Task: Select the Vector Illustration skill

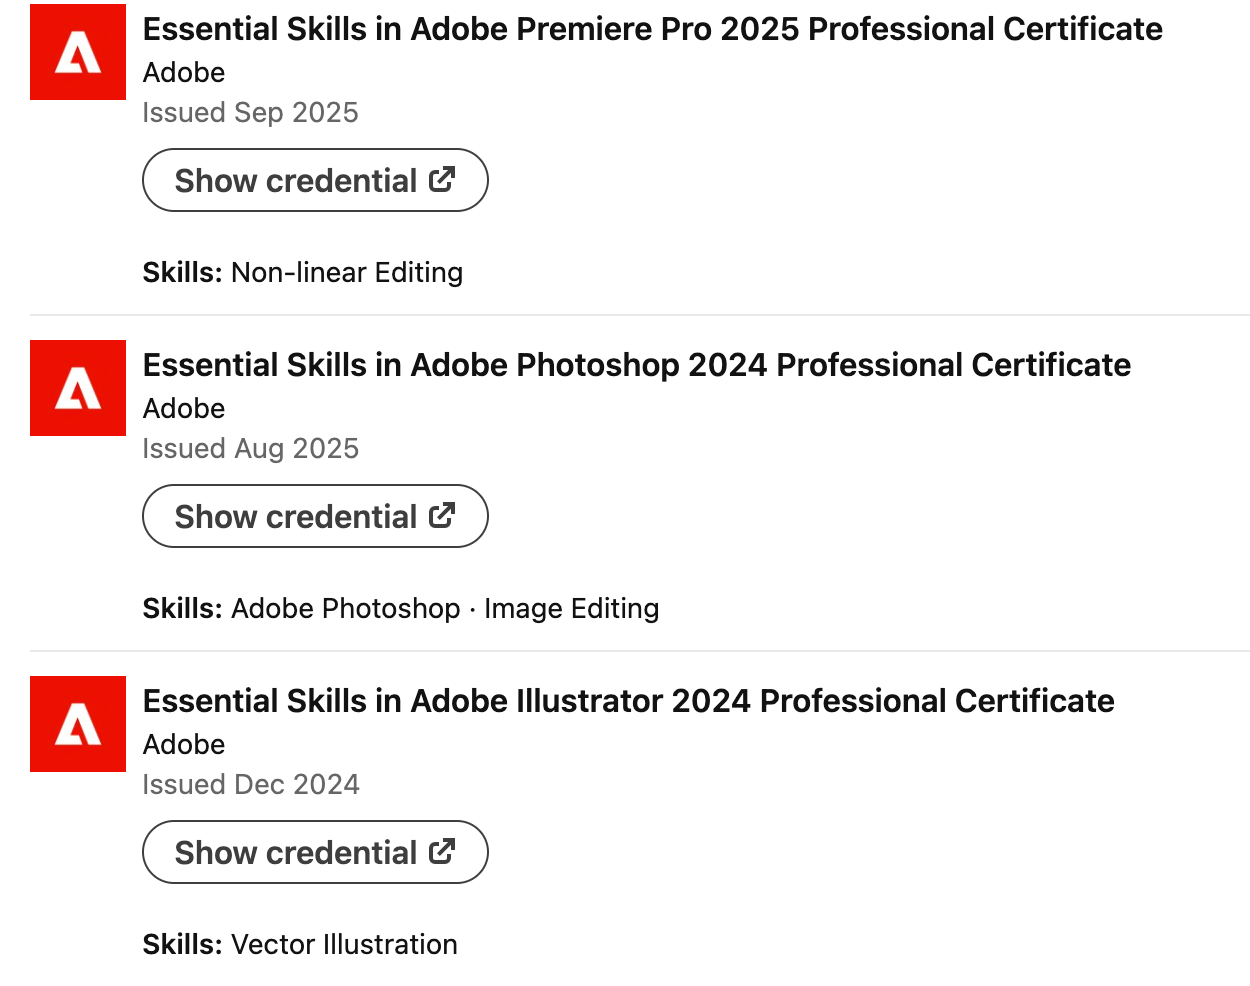Action: coord(344,944)
